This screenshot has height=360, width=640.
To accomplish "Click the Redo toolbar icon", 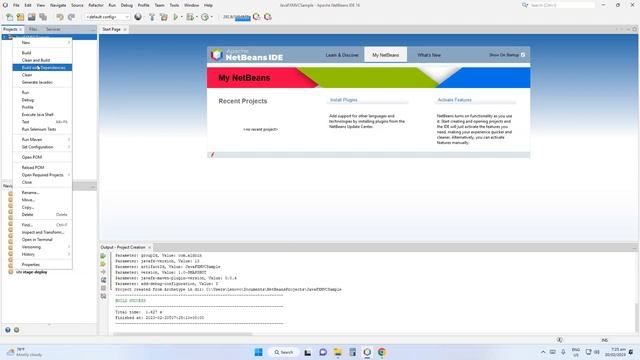I will coord(71,17).
